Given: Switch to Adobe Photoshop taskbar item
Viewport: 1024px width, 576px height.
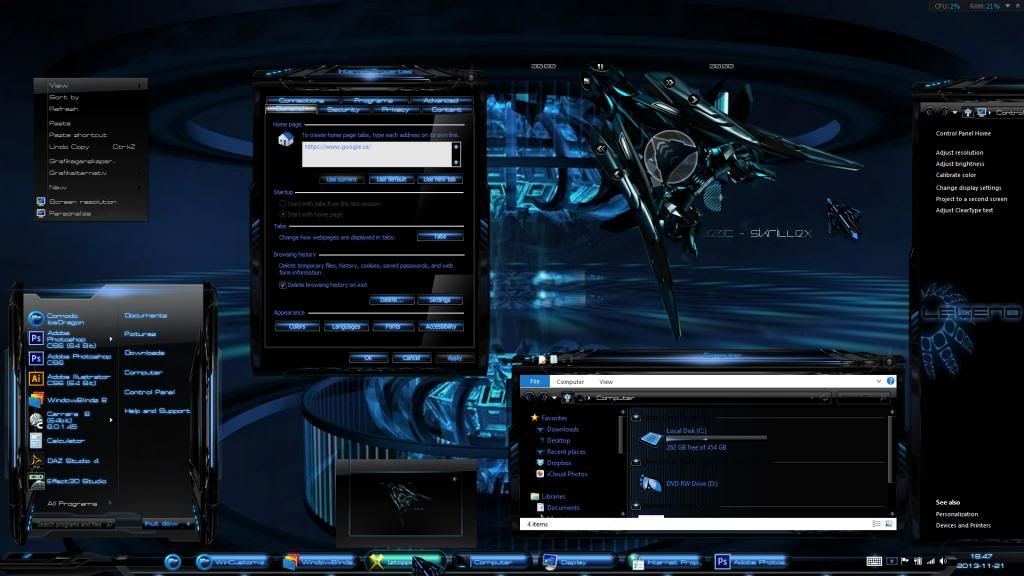Looking at the screenshot, I should pyautogui.click(x=750, y=562).
